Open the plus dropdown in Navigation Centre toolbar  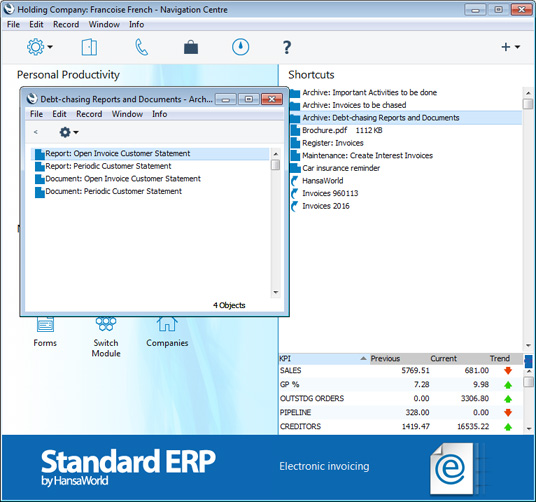(x=510, y=47)
